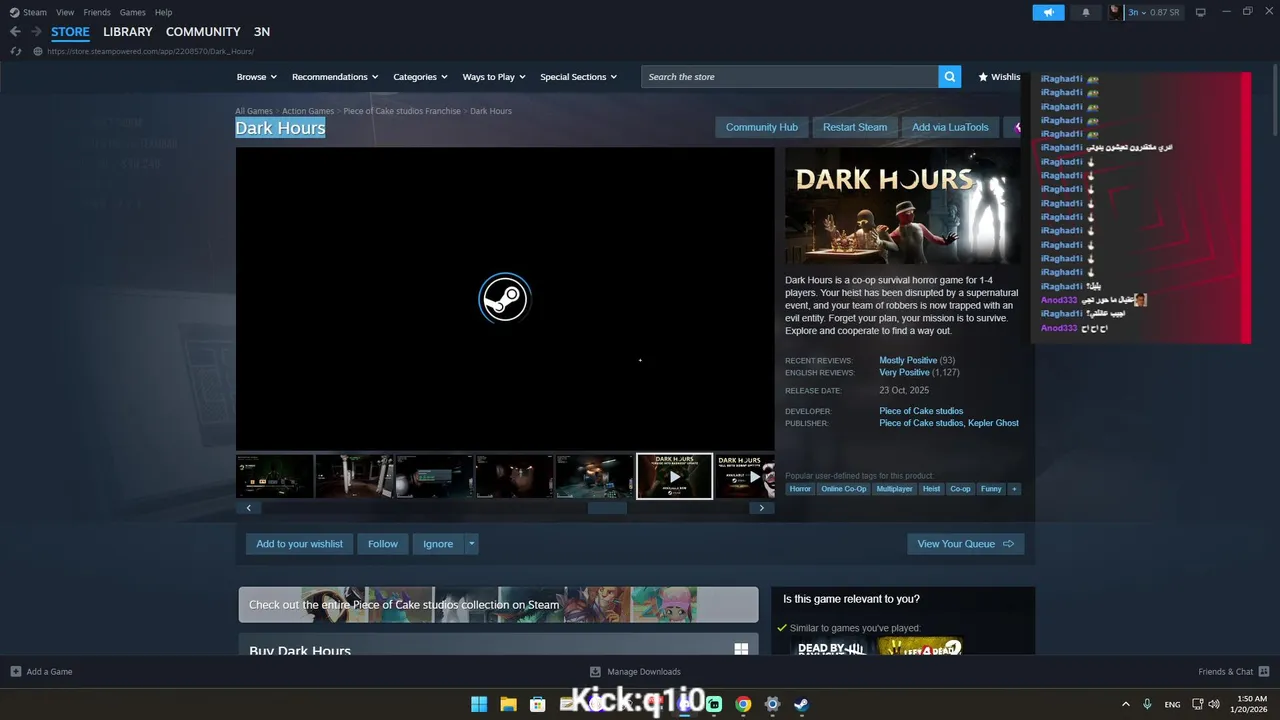Open Google Chrome from the taskbar
Viewport: 1280px width, 720px height.
(743, 704)
